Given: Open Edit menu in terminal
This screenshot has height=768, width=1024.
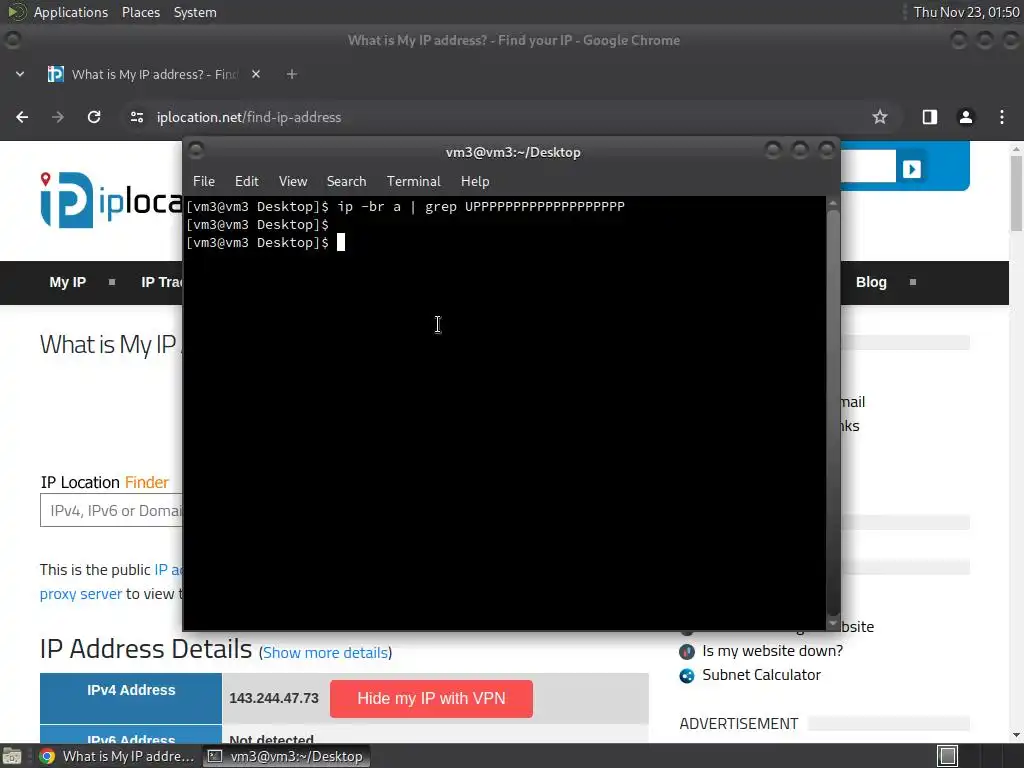Looking at the screenshot, I should point(247,182).
